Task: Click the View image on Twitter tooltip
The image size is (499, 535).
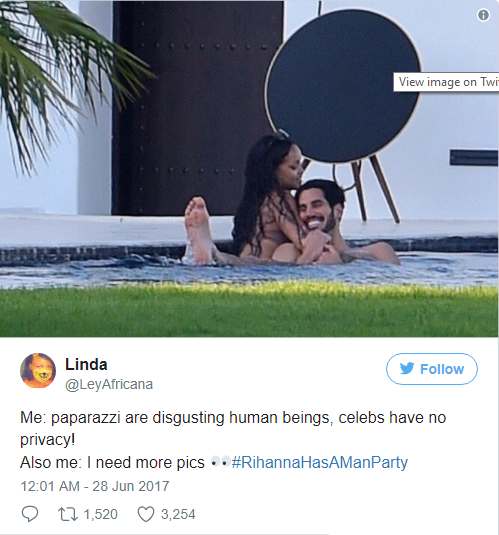Action: point(446,82)
